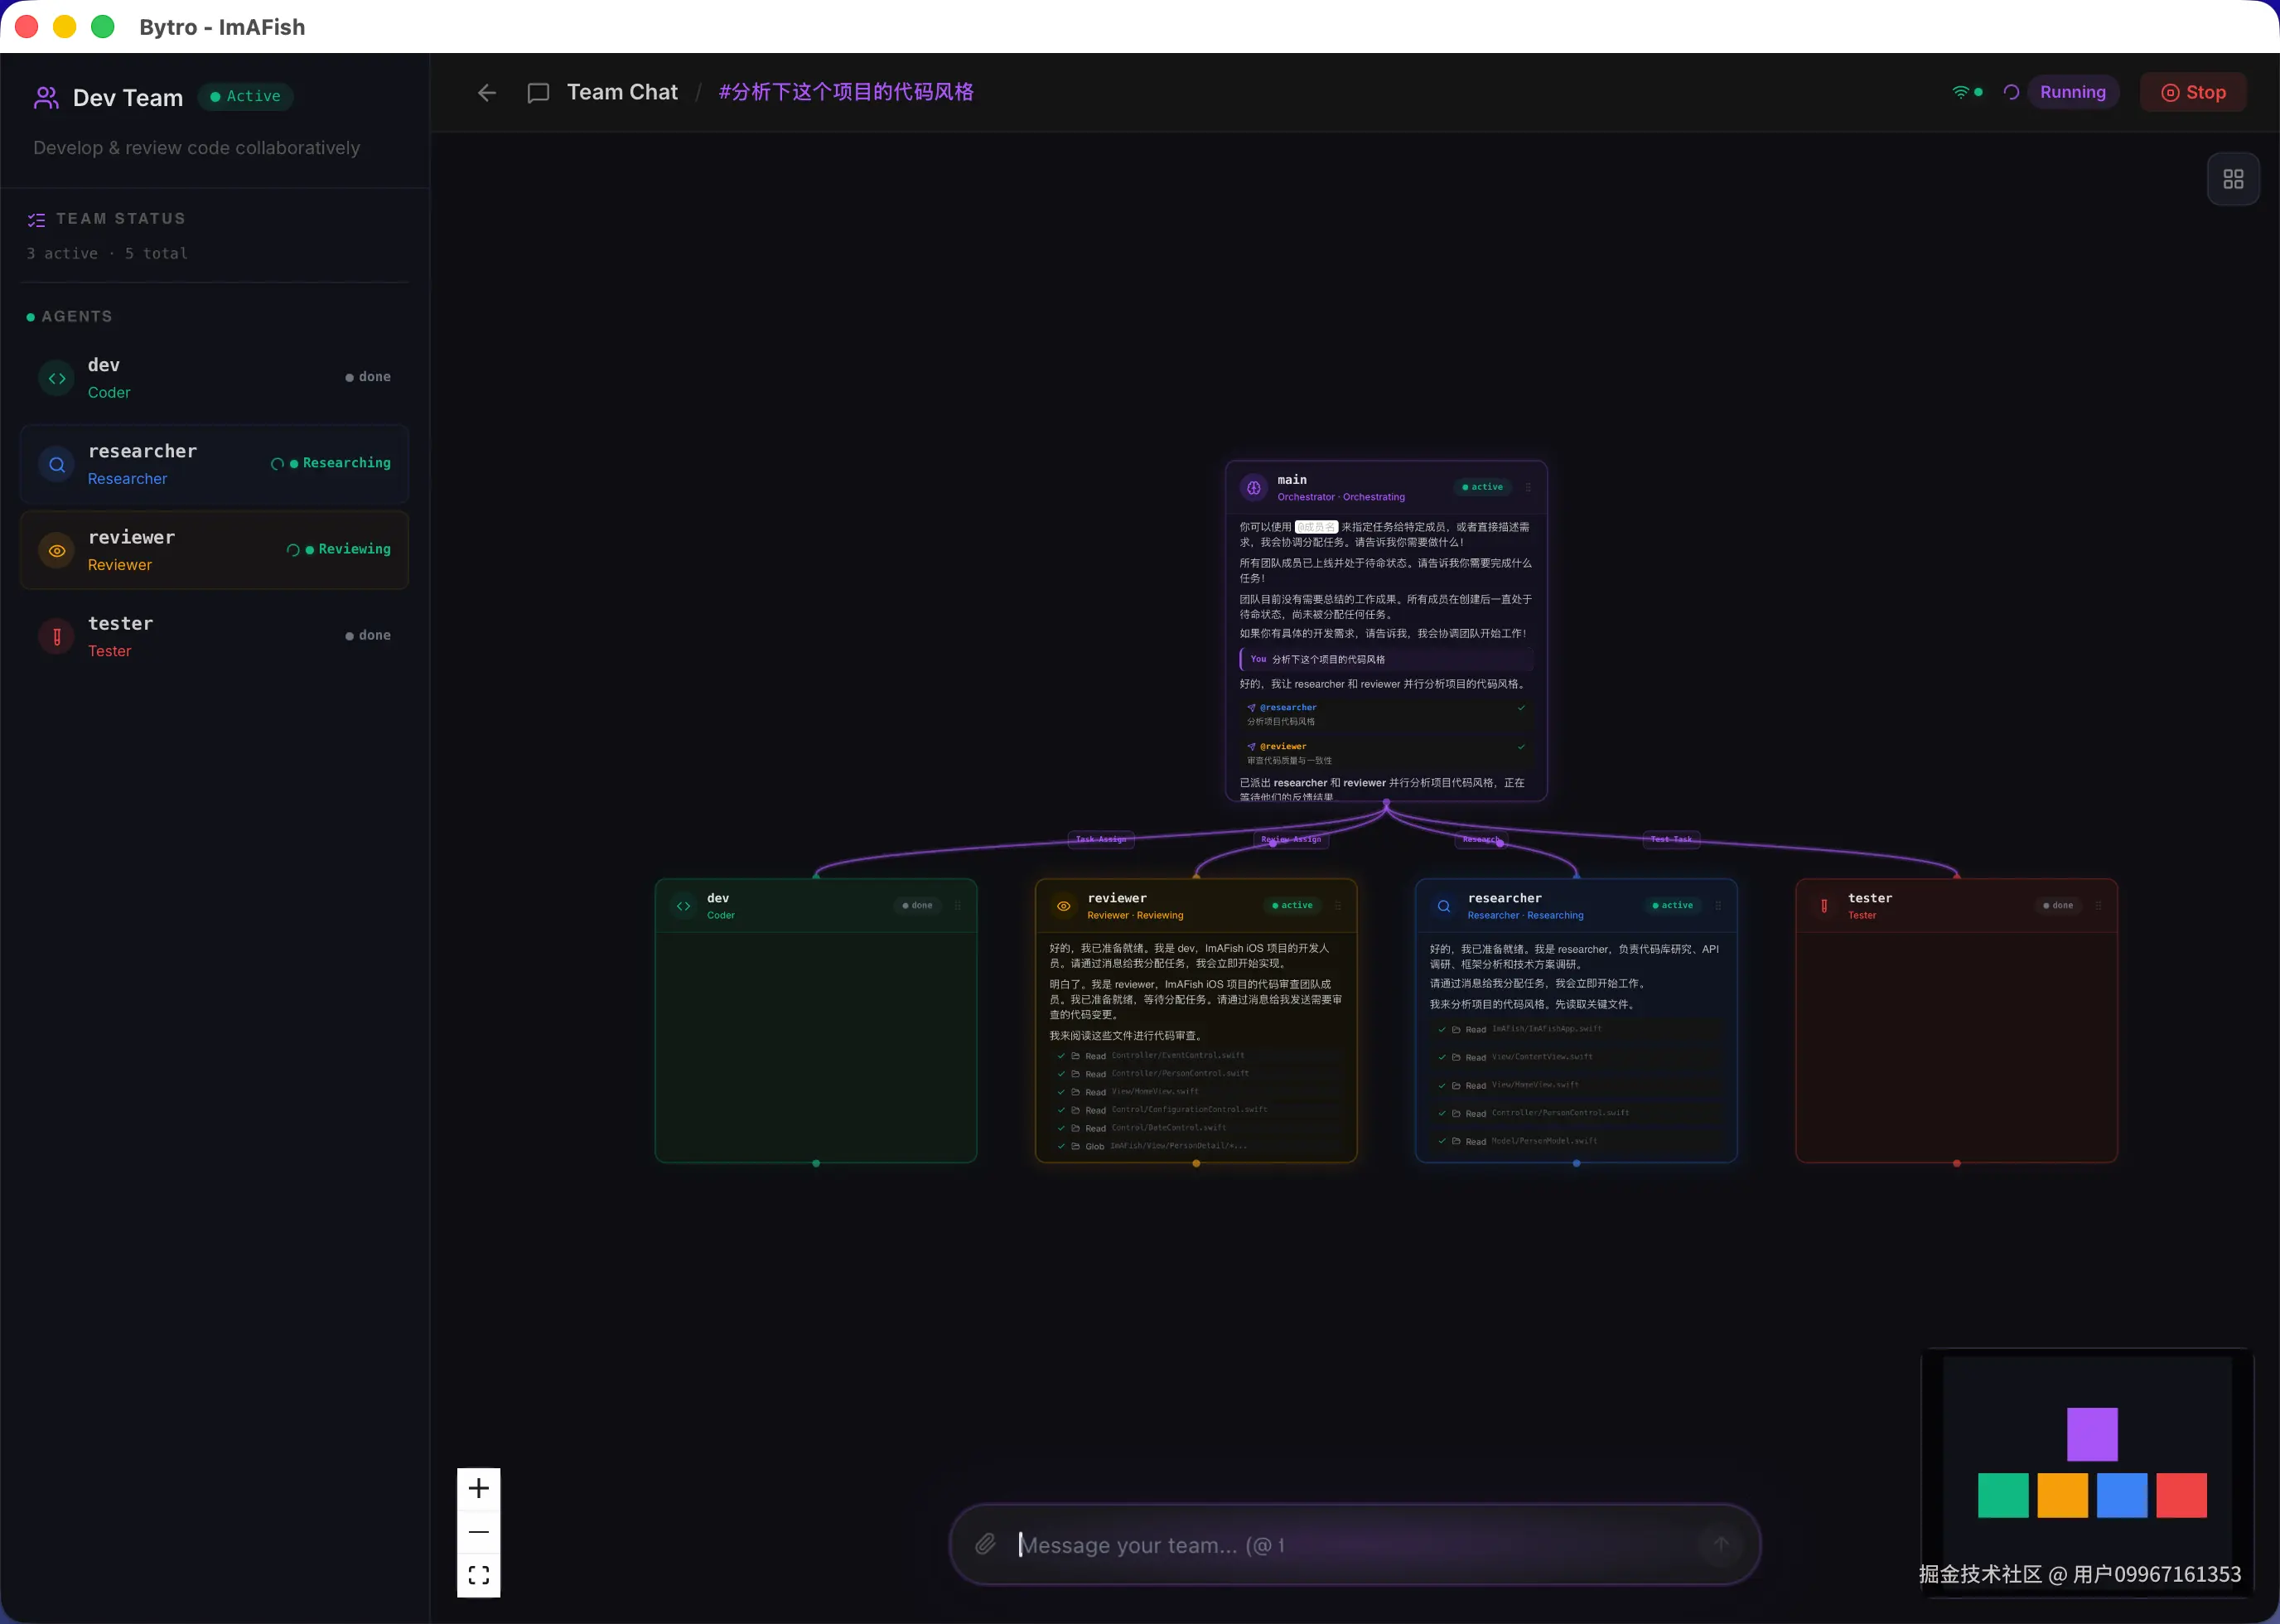Click the back arrow icon
Image resolution: width=2280 pixels, height=1624 pixels.
[487, 93]
